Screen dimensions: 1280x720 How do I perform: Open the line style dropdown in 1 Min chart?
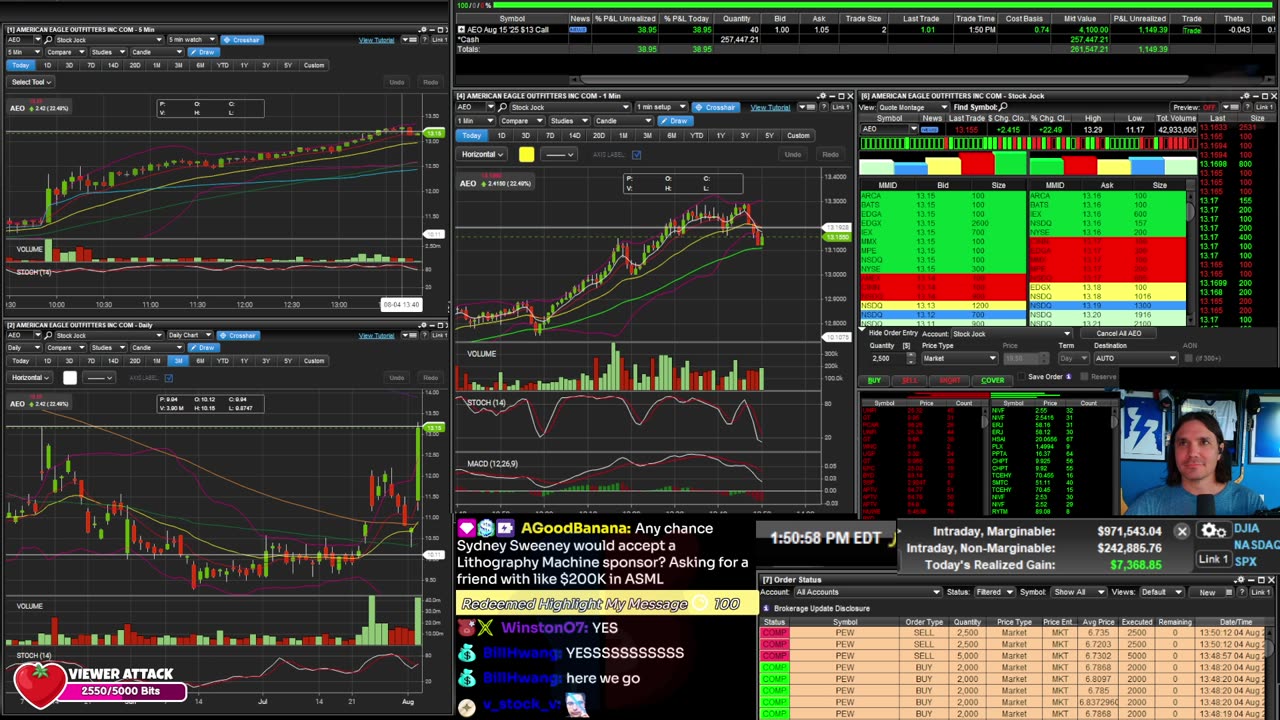click(x=559, y=155)
